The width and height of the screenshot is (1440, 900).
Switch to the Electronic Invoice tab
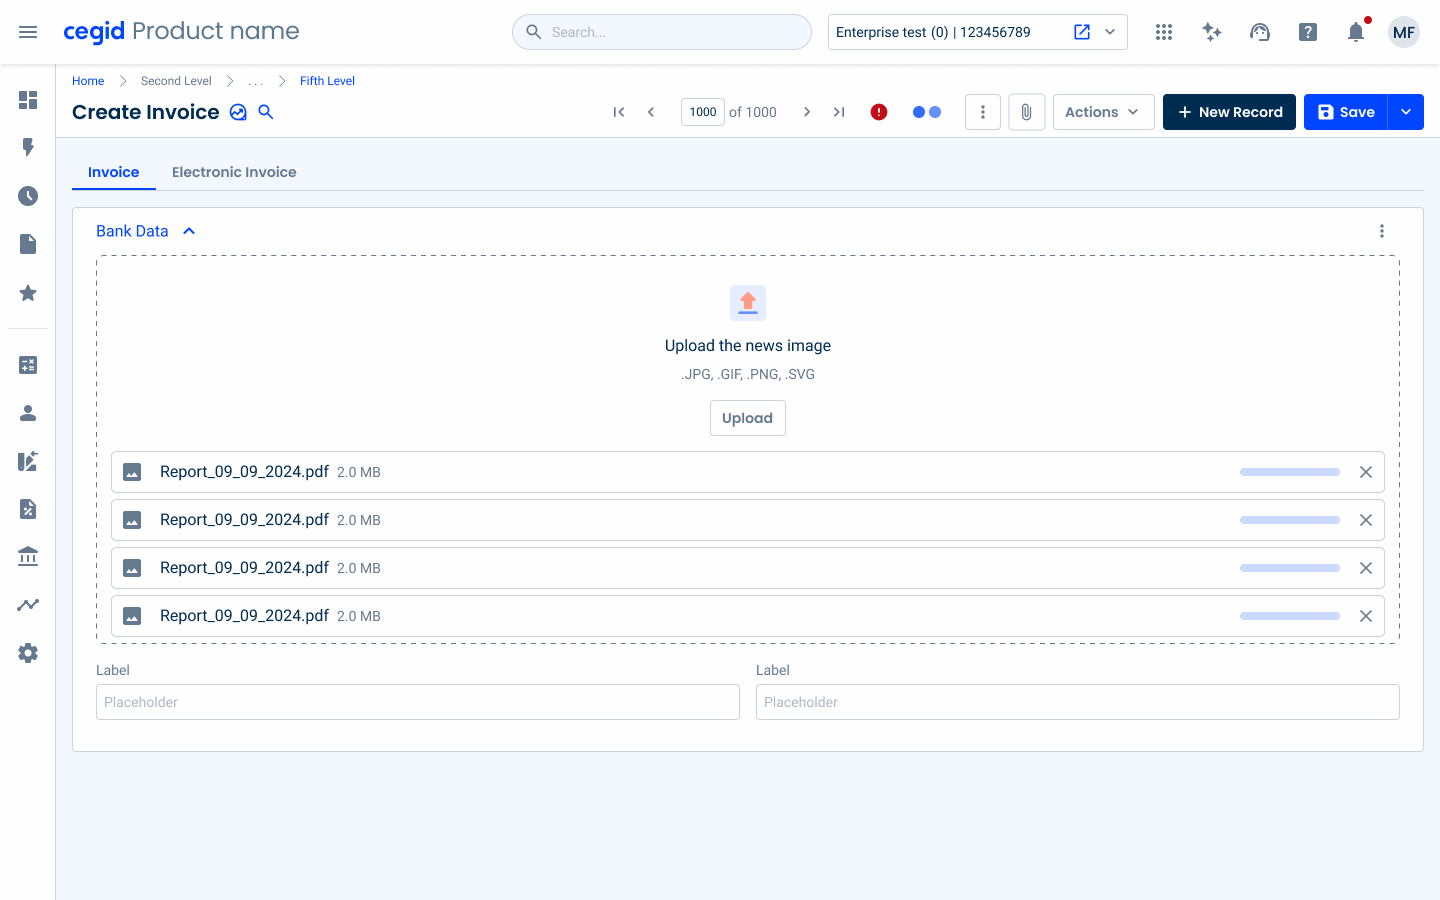pos(234,172)
